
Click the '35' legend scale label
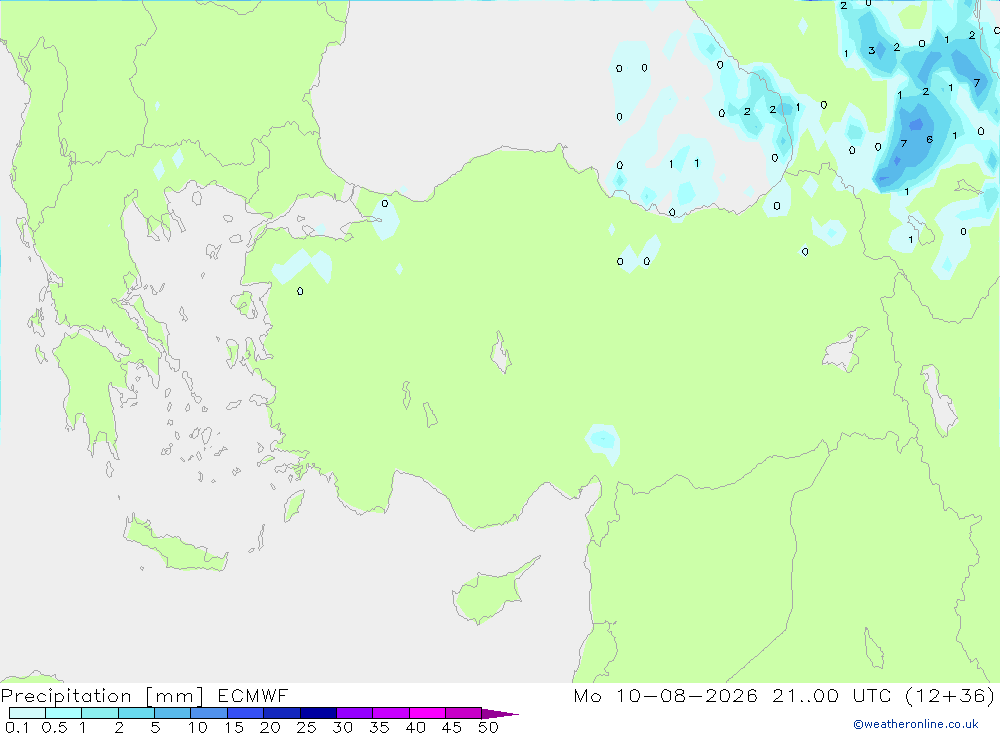pos(379,727)
